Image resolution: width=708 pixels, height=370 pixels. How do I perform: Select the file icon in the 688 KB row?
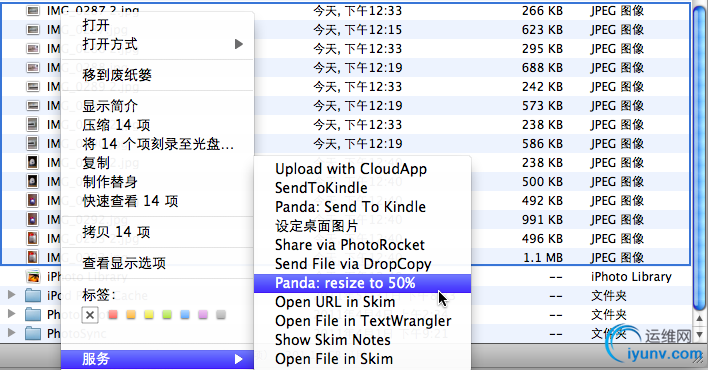pyautogui.click(x=33, y=67)
